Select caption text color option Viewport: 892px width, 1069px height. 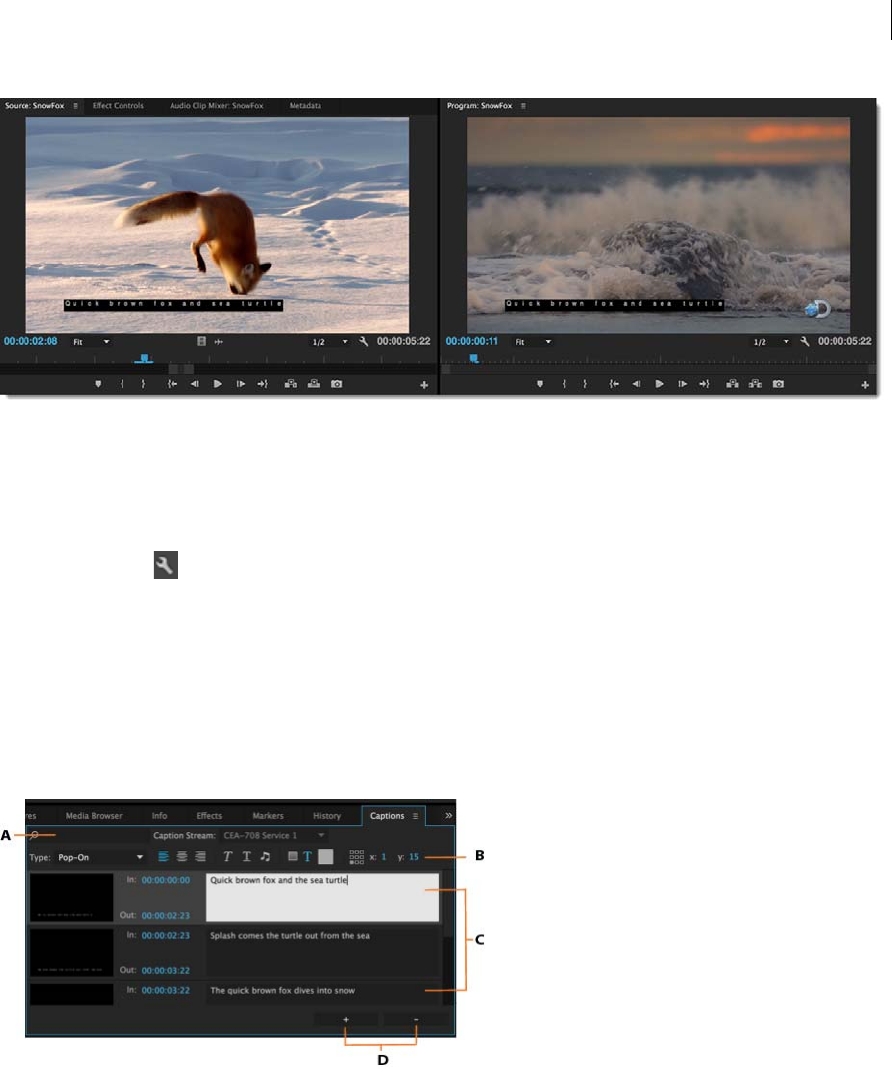pyautogui.click(x=308, y=856)
